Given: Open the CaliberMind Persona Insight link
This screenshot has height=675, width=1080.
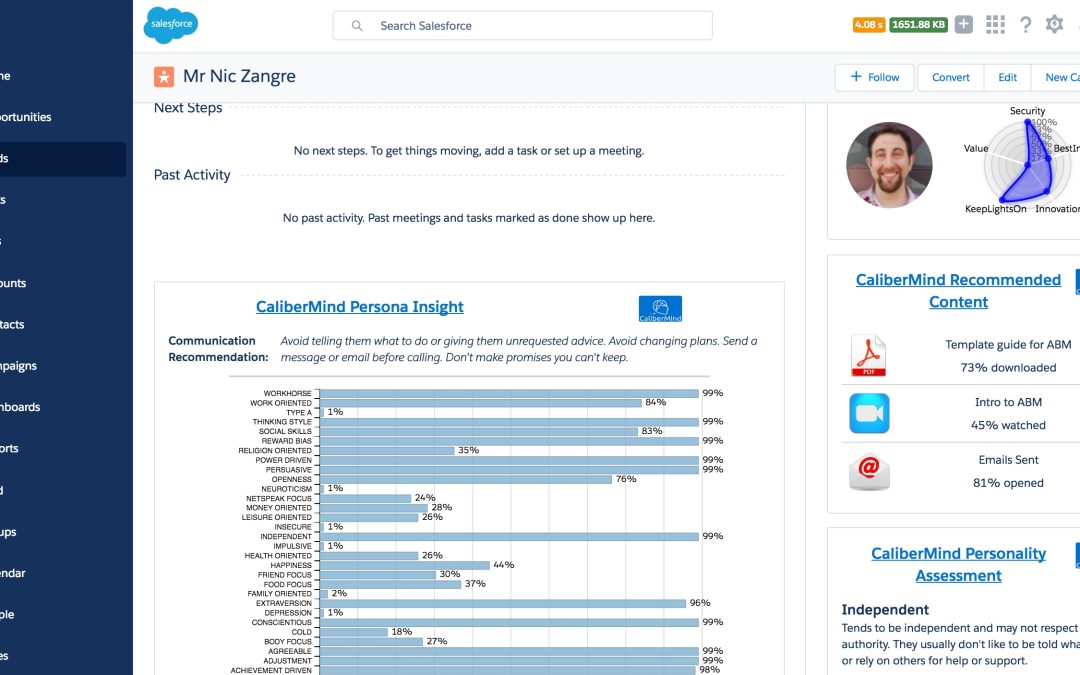Looking at the screenshot, I should tap(360, 307).
